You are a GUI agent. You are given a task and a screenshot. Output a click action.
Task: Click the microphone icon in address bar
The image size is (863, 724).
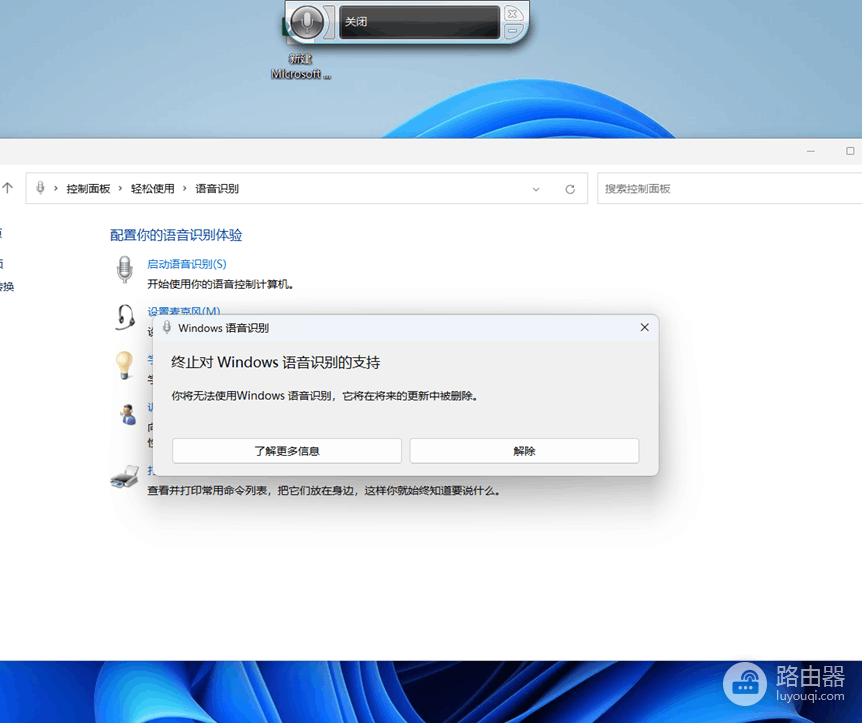(x=40, y=188)
